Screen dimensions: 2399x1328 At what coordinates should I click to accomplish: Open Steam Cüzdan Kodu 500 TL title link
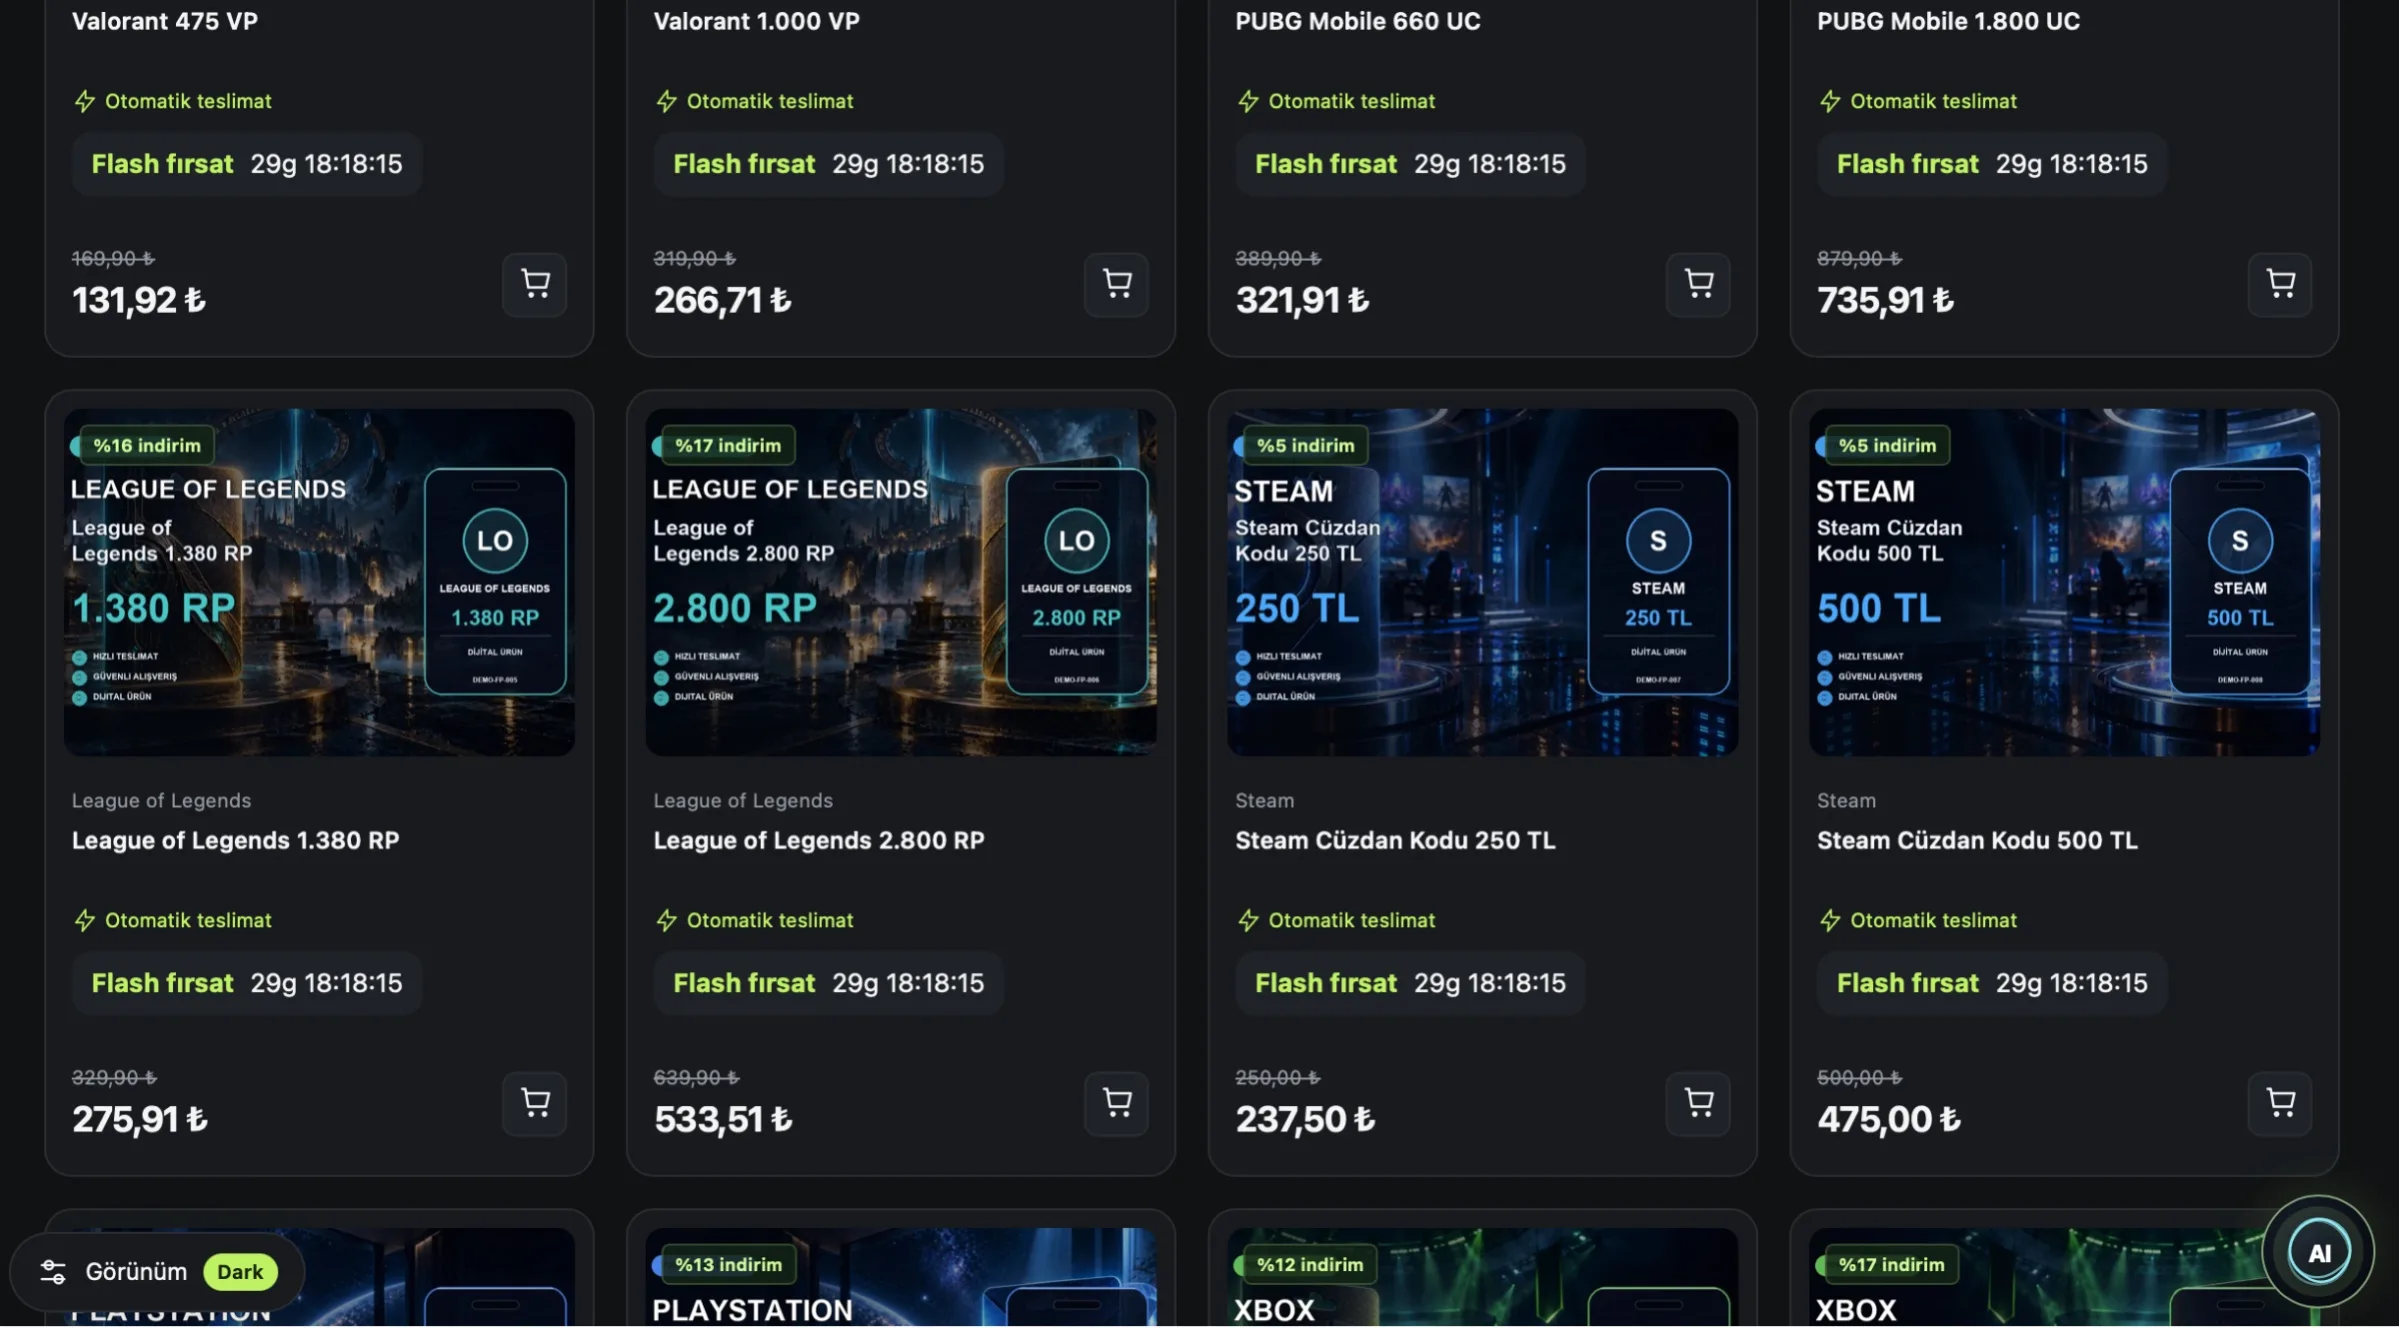1977,841
